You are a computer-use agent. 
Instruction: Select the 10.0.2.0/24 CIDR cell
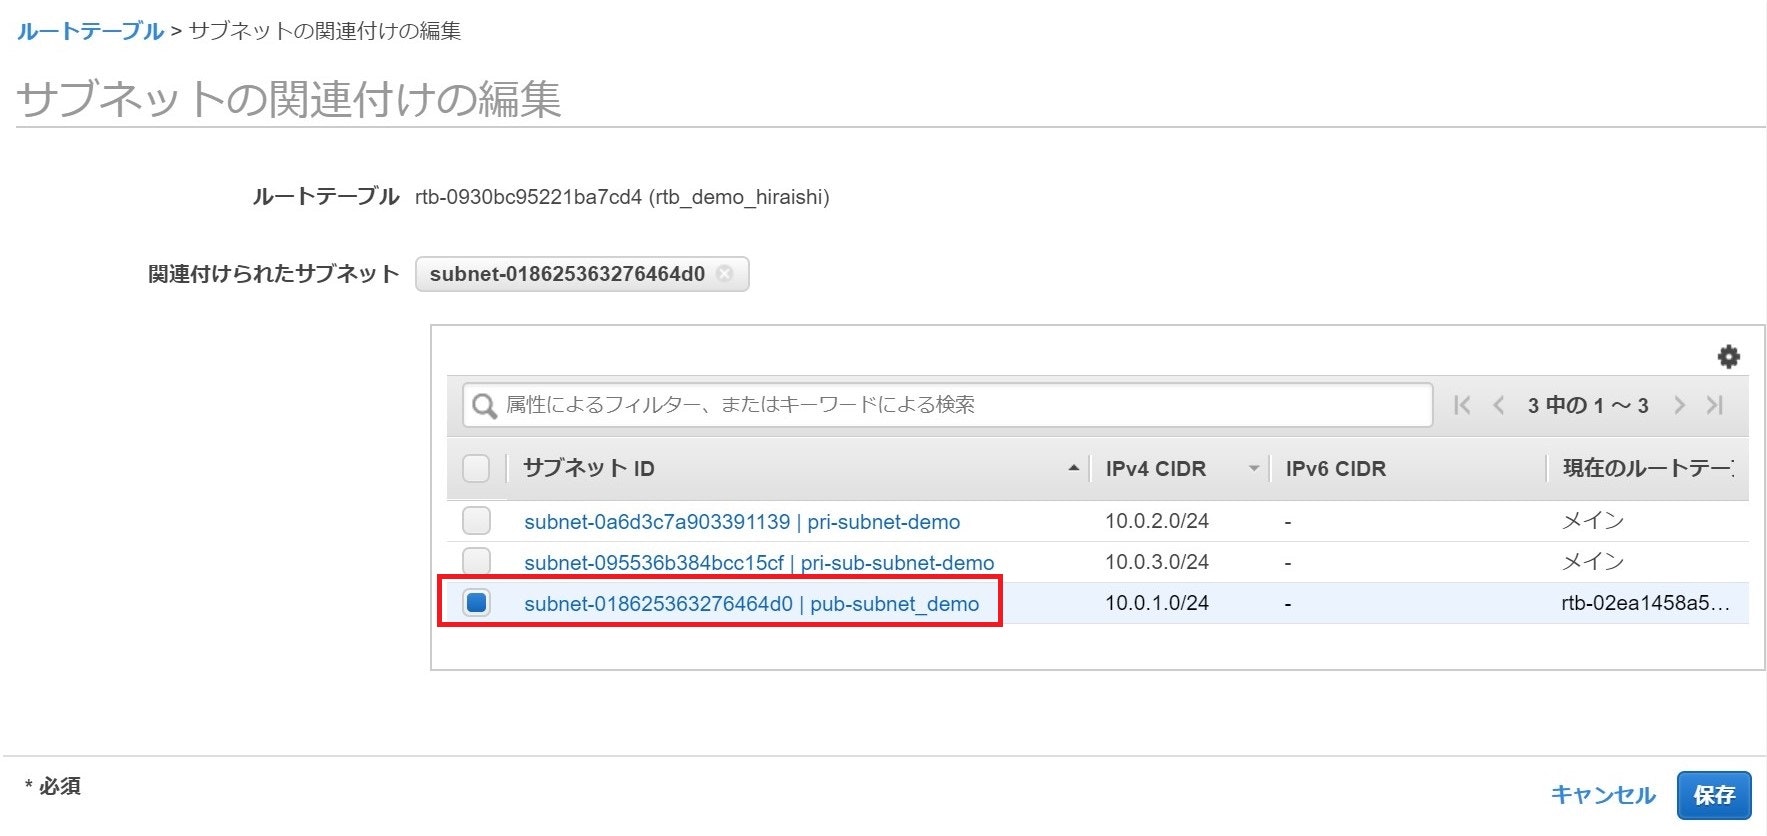pyautogui.click(x=1157, y=521)
